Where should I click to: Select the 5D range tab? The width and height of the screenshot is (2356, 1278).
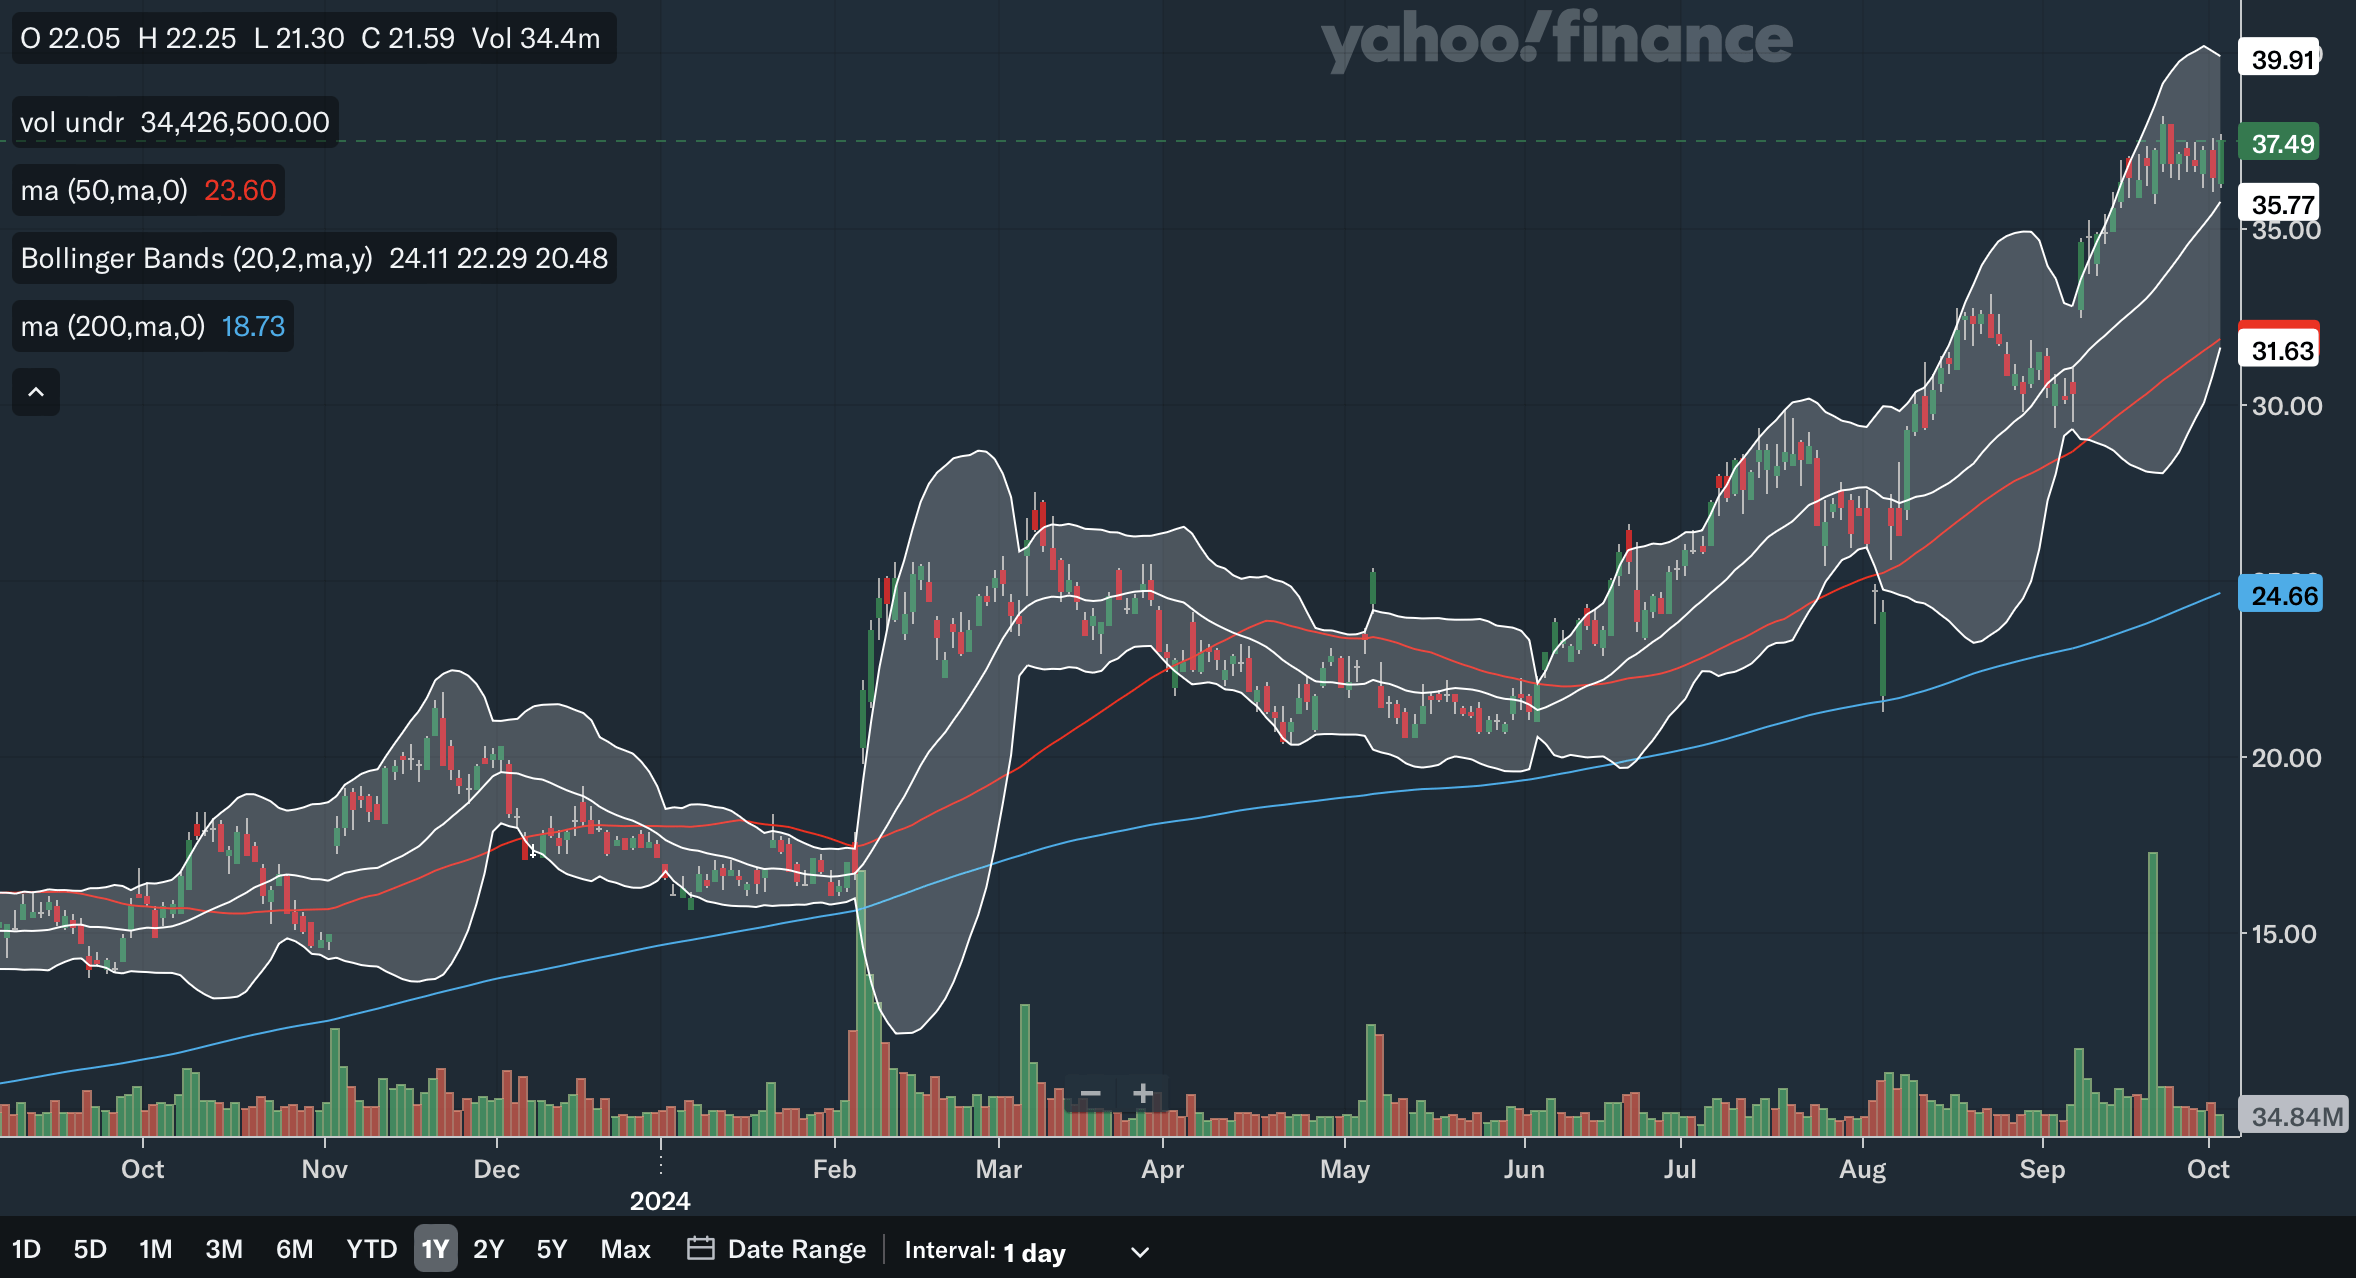pos(90,1249)
